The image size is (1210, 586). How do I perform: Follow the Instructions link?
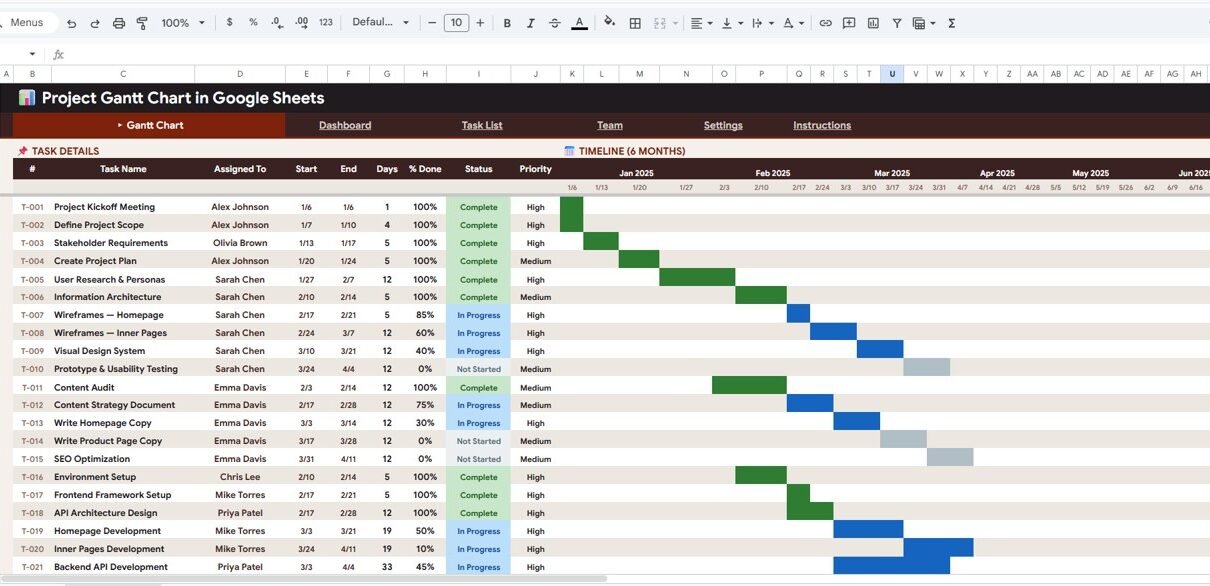coord(822,126)
